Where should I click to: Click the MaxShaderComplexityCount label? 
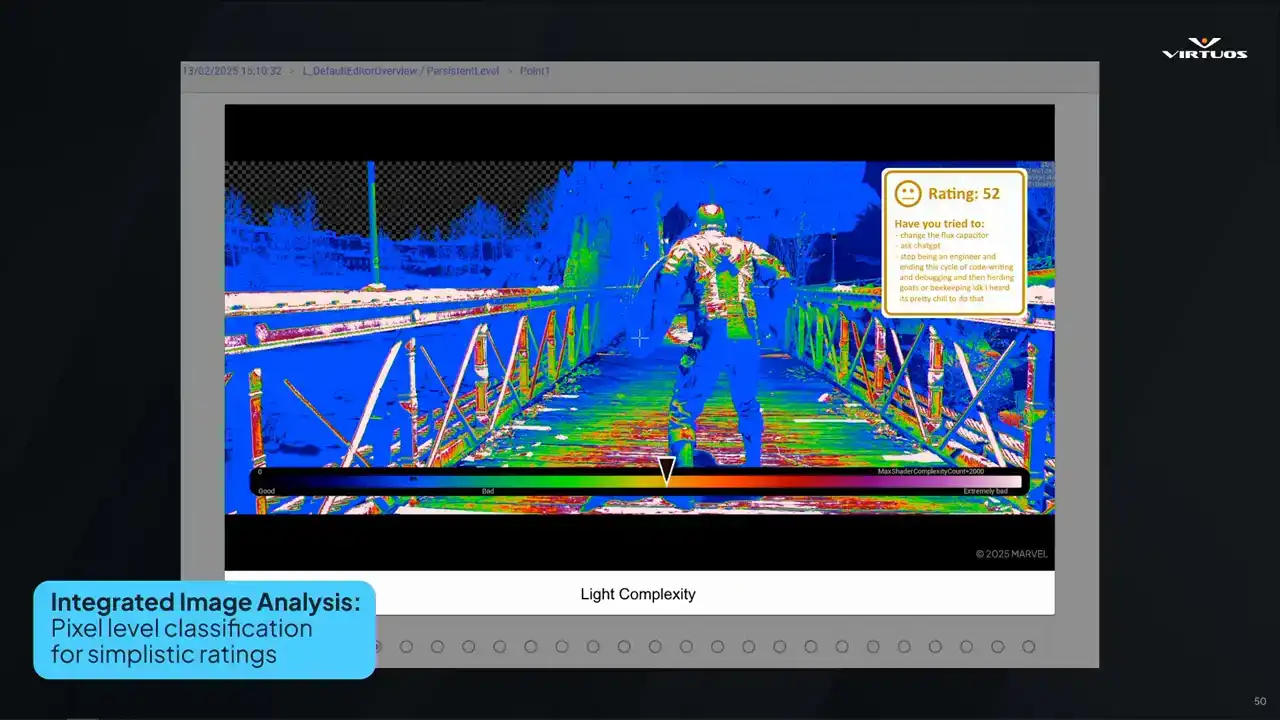pos(930,470)
